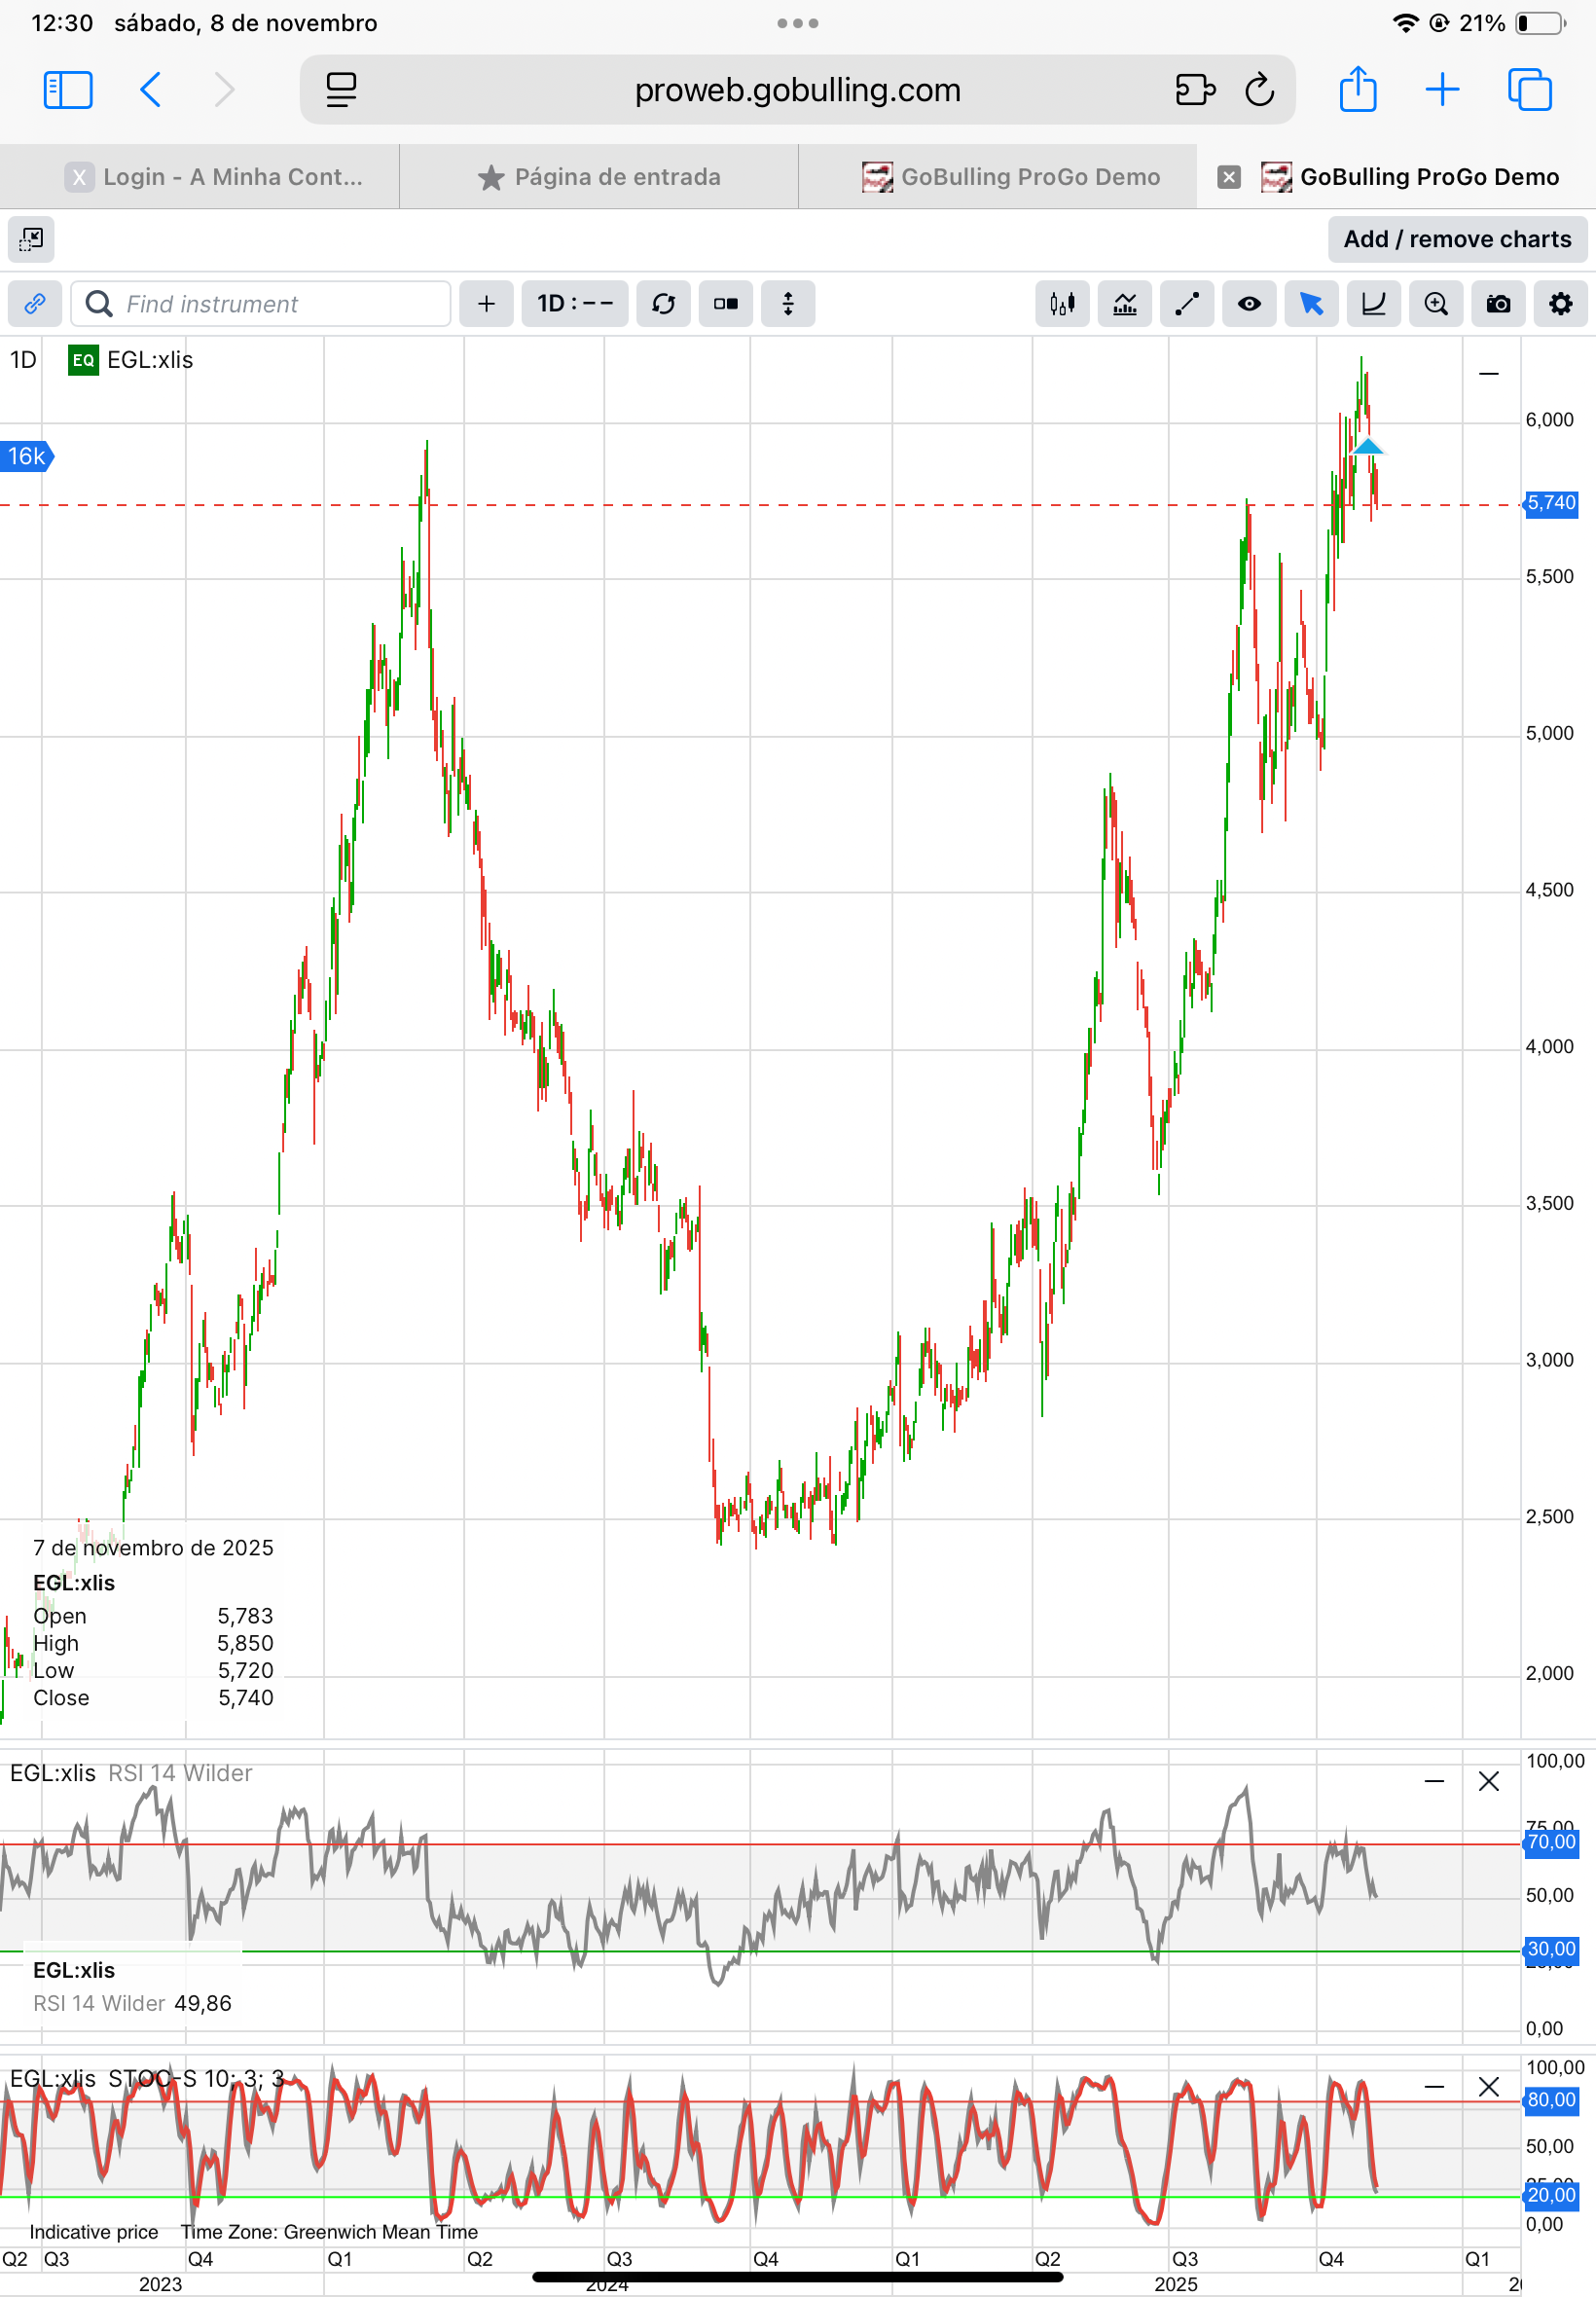Toggle the chart link icon
1596x2297 pixels.
click(35, 304)
